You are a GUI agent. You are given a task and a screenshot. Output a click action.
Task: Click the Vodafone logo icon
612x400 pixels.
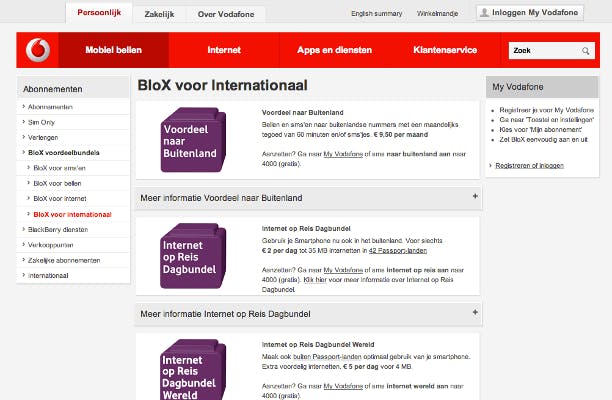tap(38, 50)
